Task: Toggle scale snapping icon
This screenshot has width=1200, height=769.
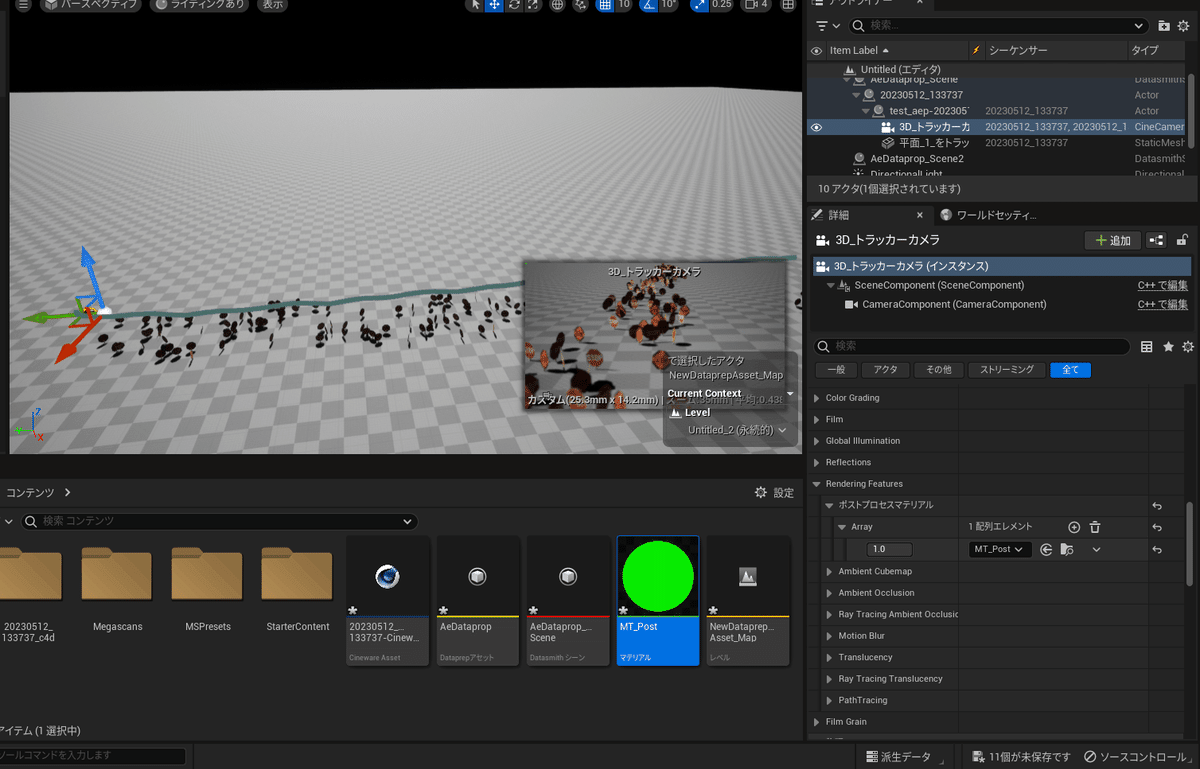Action: (698, 5)
